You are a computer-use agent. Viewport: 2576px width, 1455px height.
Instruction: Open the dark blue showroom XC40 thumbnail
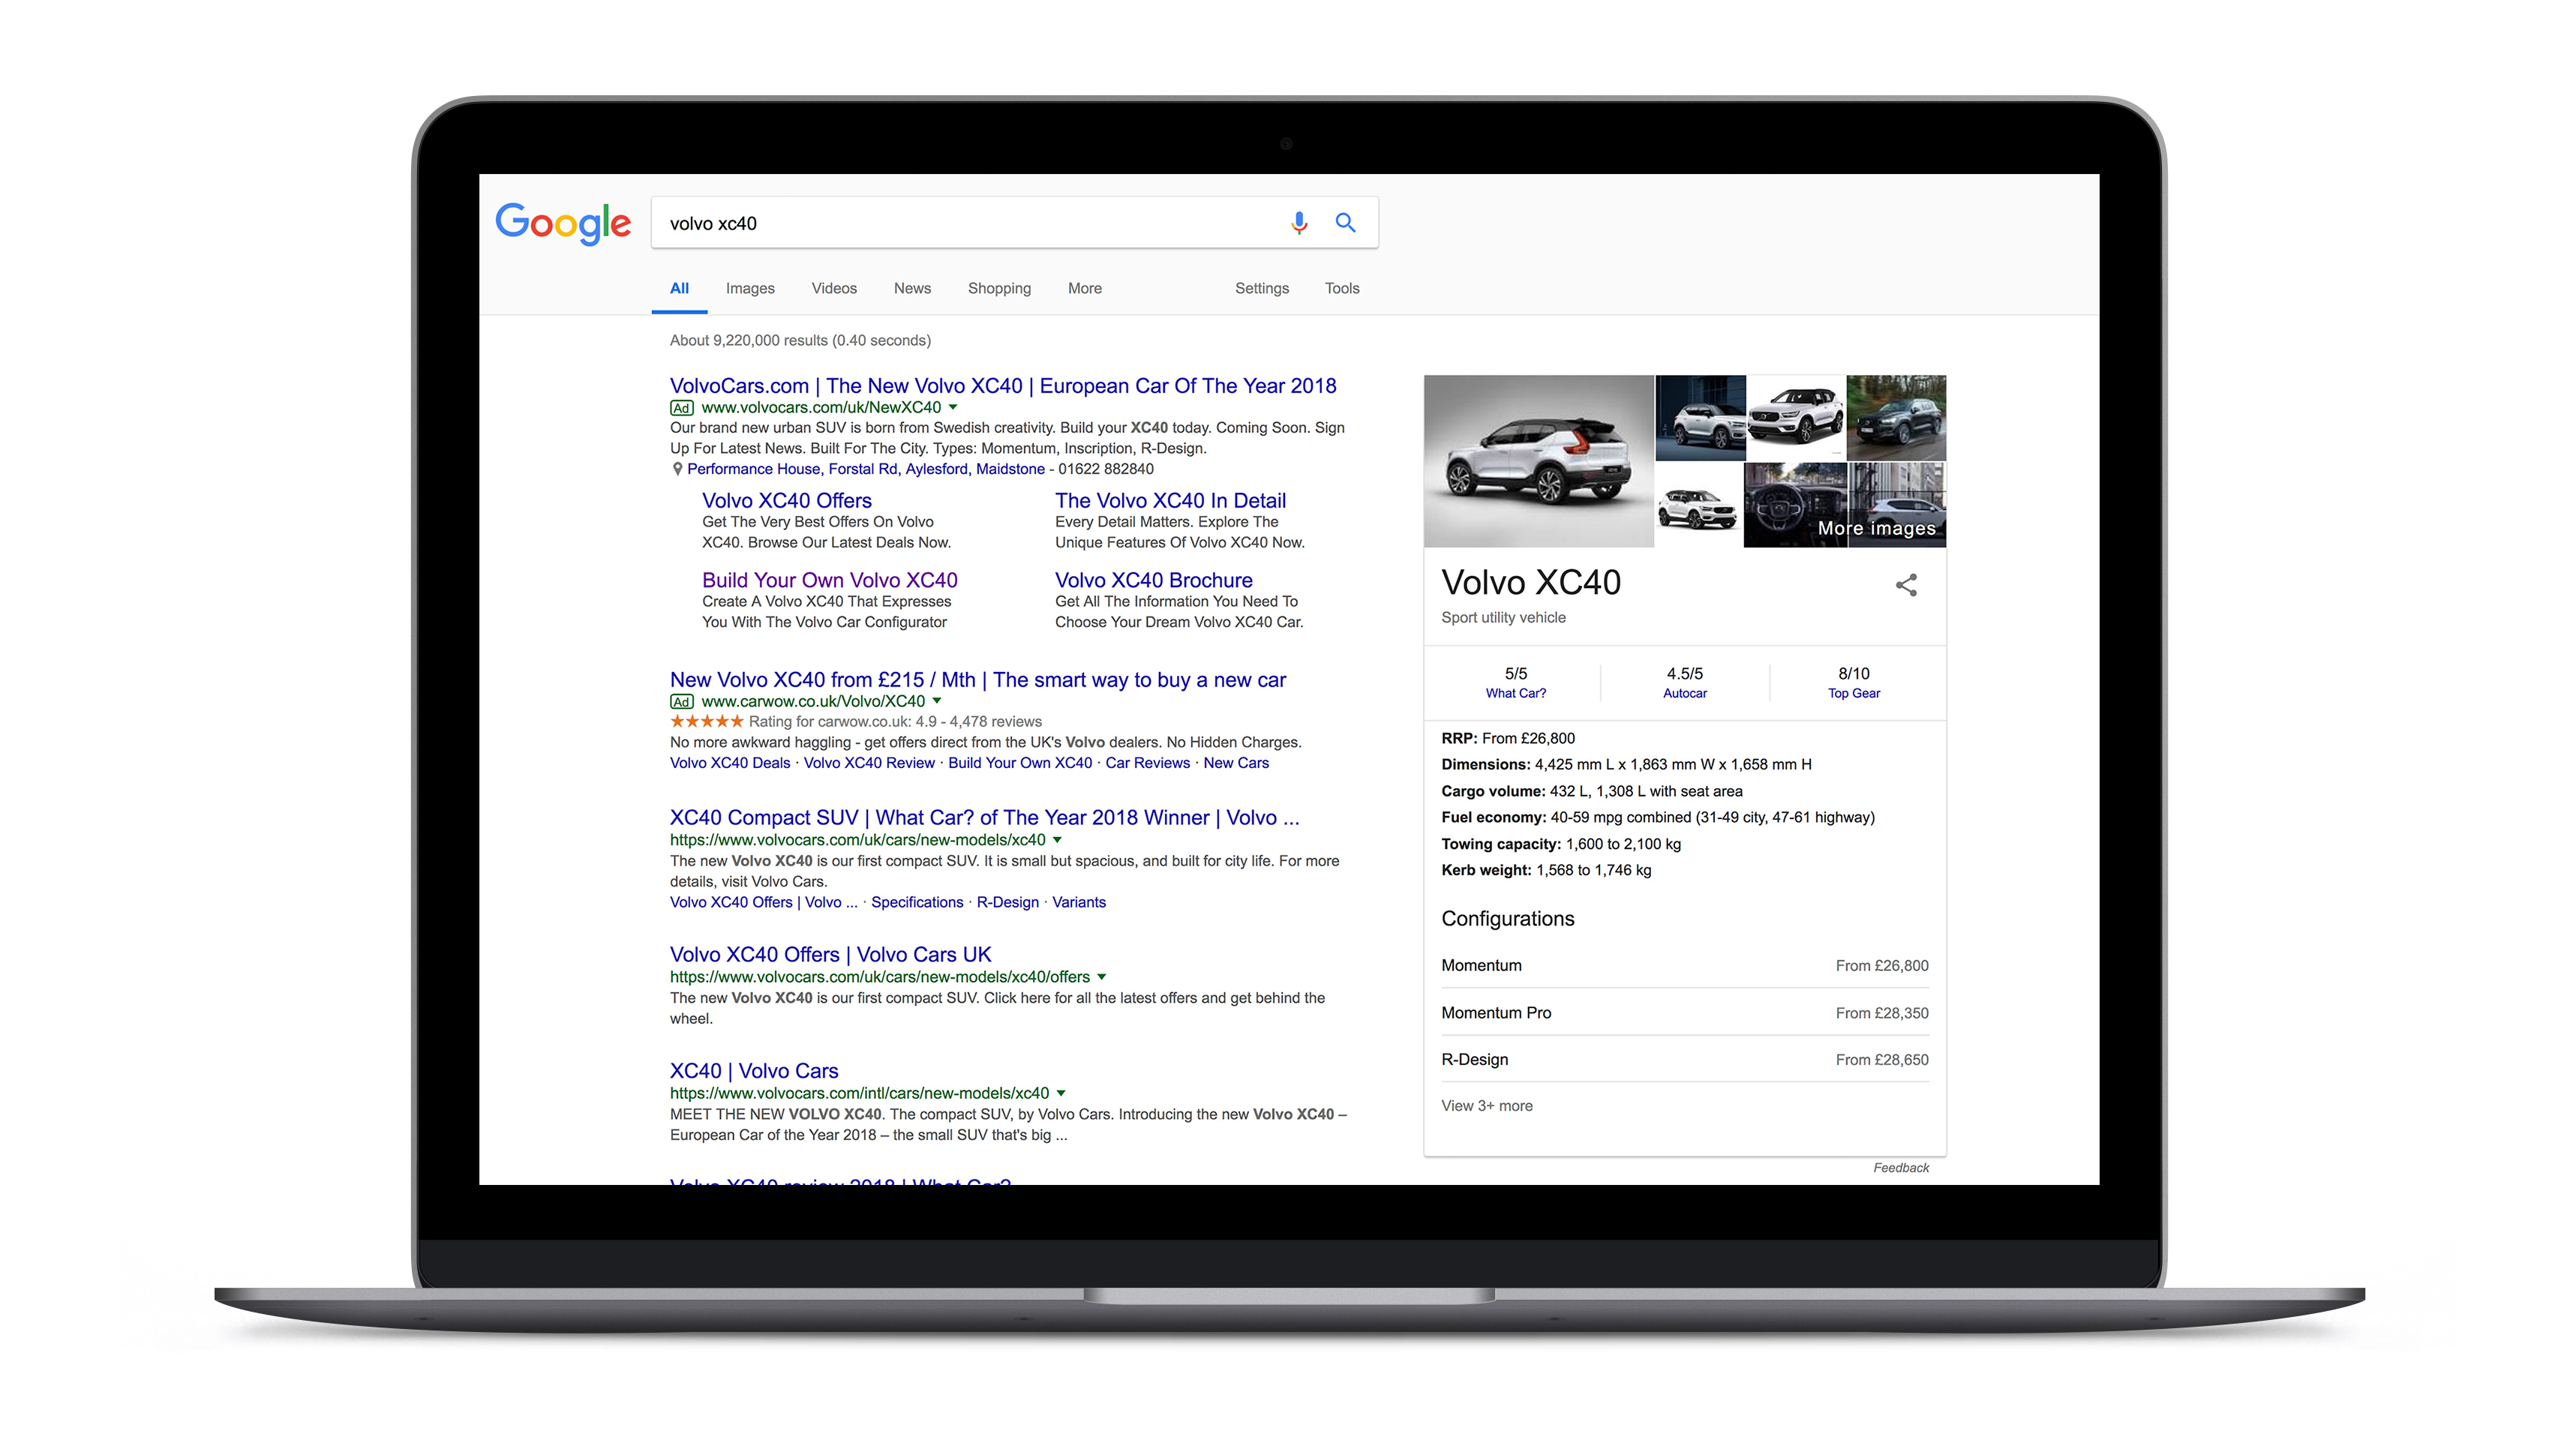click(1700, 417)
